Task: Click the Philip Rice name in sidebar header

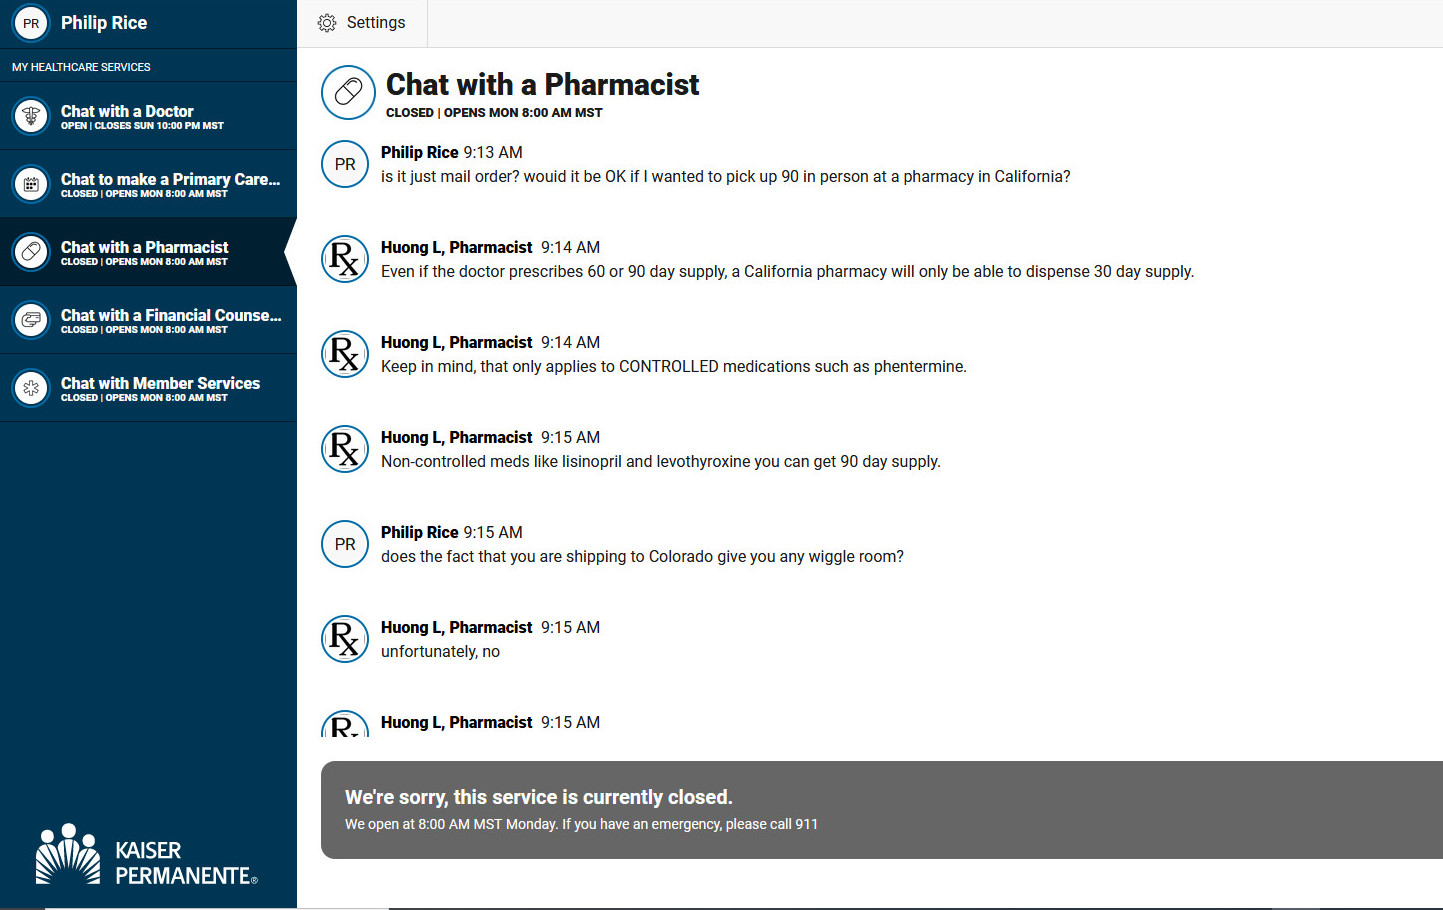Action: point(104,23)
